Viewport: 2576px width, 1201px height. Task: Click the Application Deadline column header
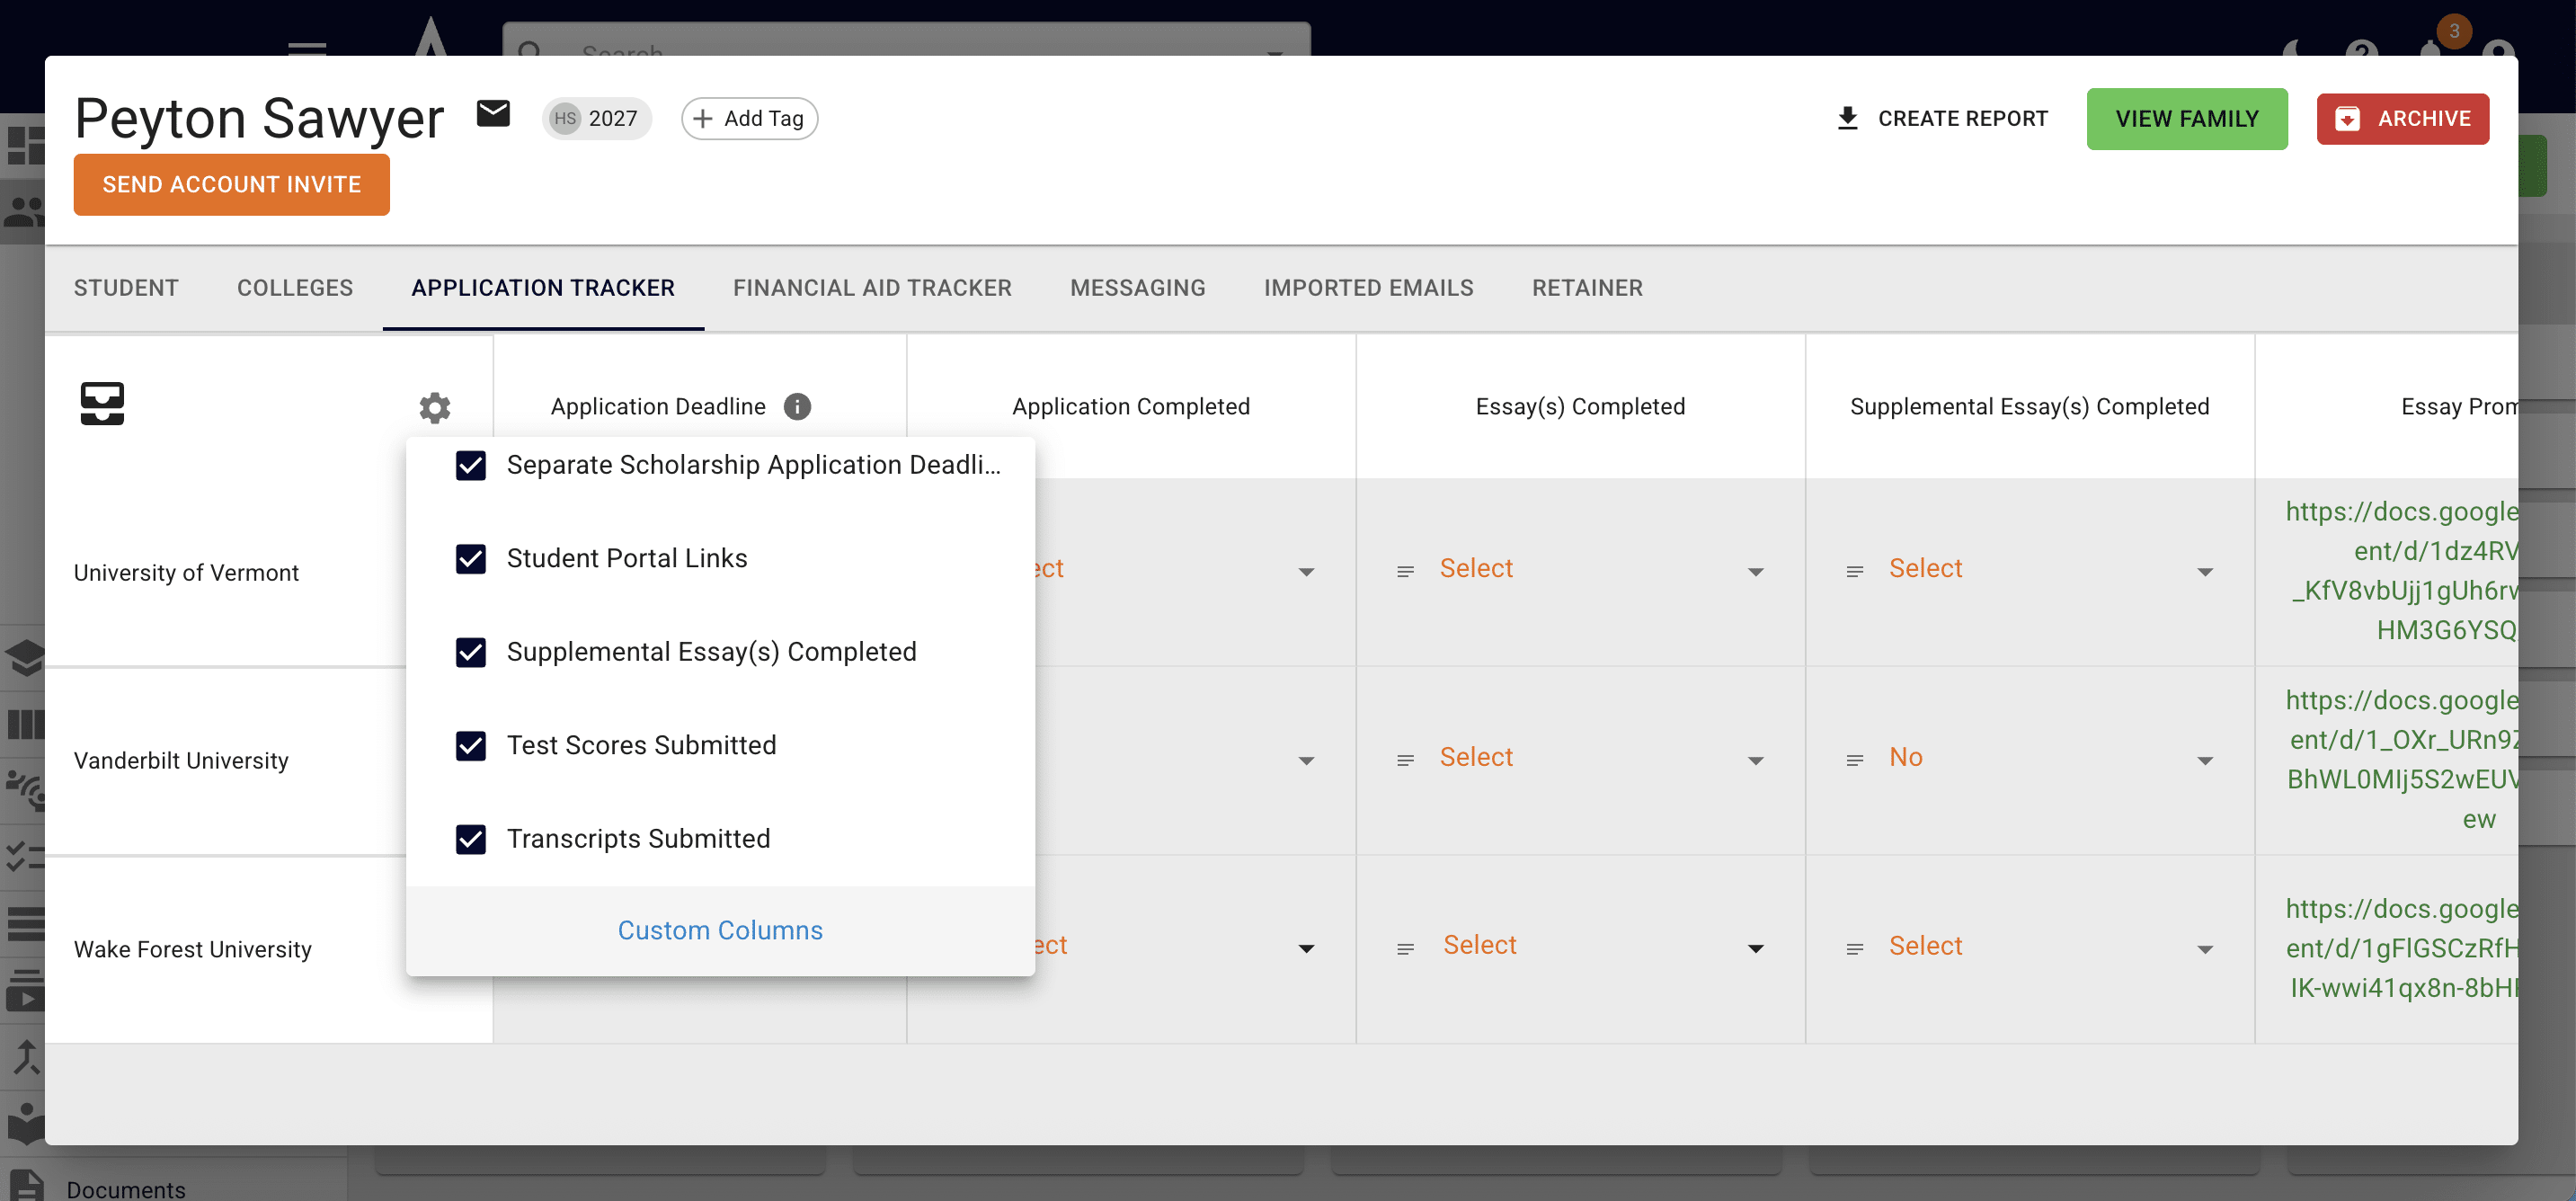click(658, 406)
